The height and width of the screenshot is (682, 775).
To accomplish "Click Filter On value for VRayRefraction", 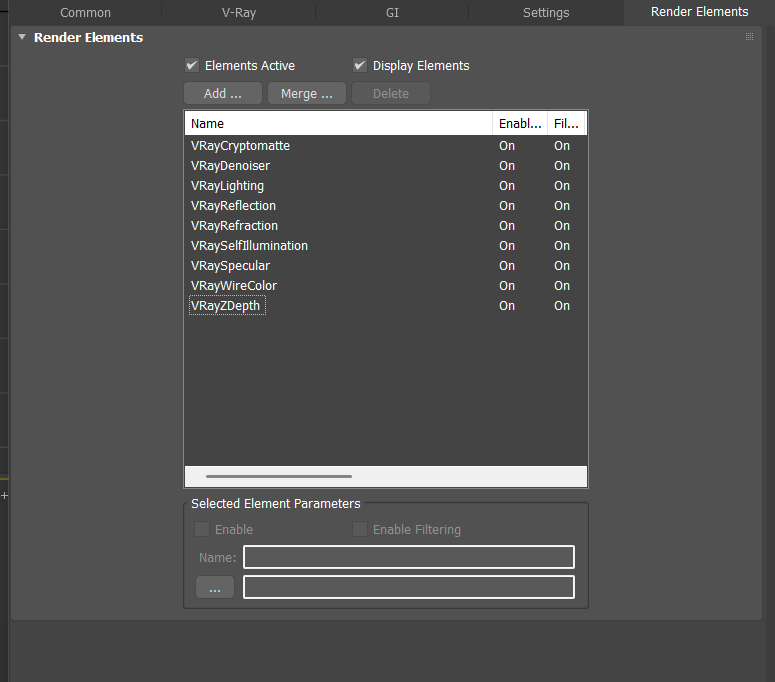I will (561, 226).
